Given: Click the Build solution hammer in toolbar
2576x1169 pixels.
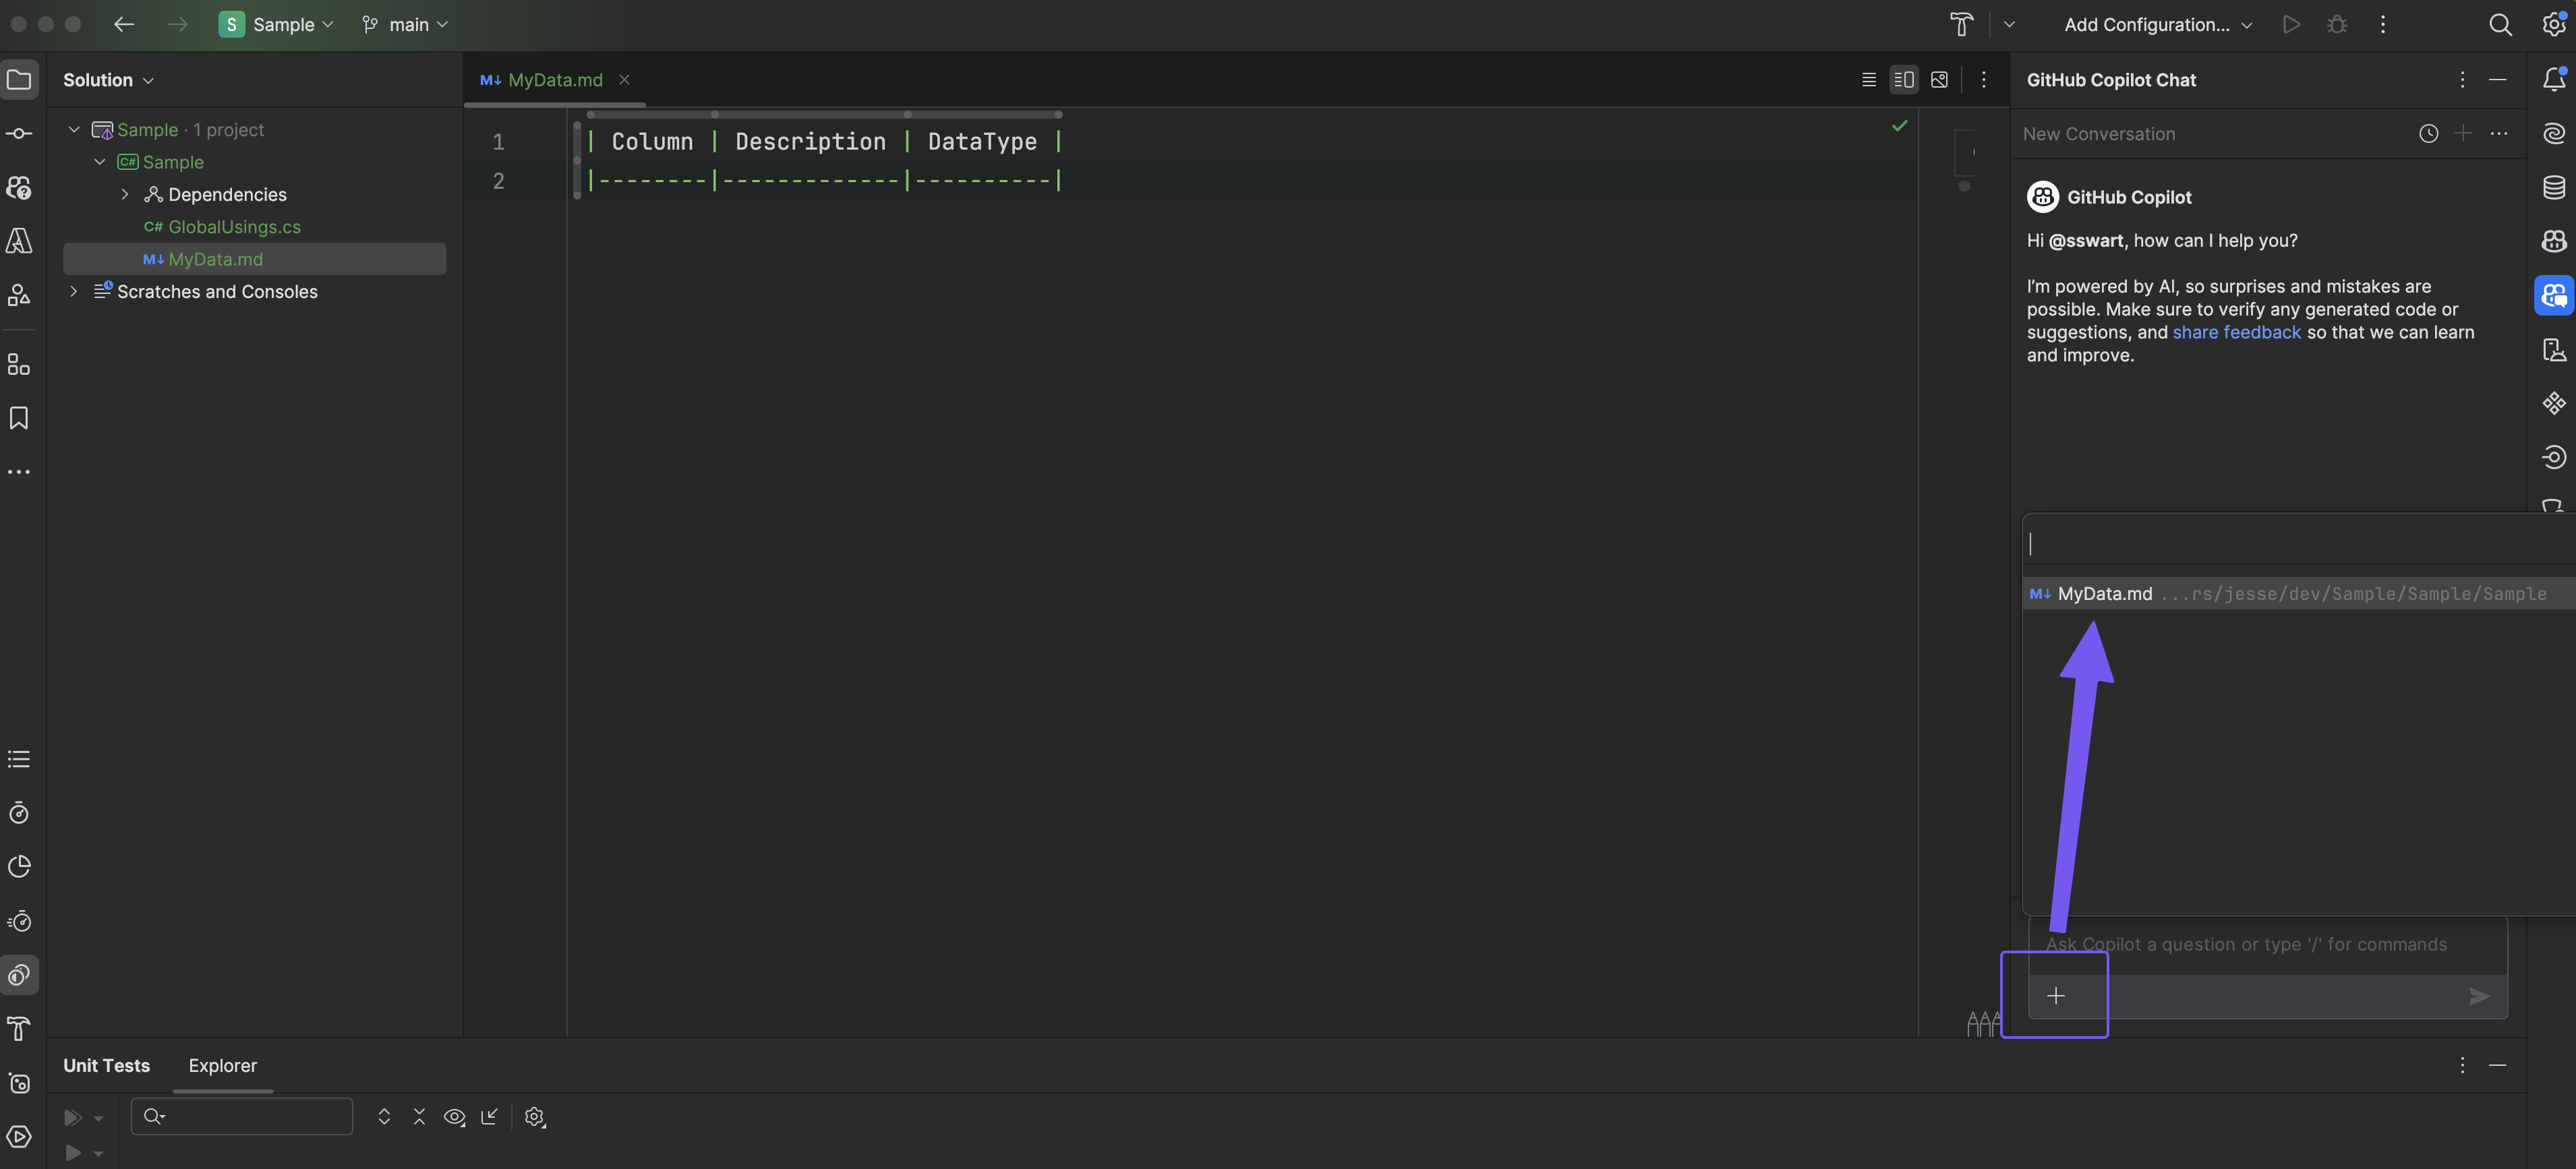Looking at the screenshot, I should click(1961, 25).
